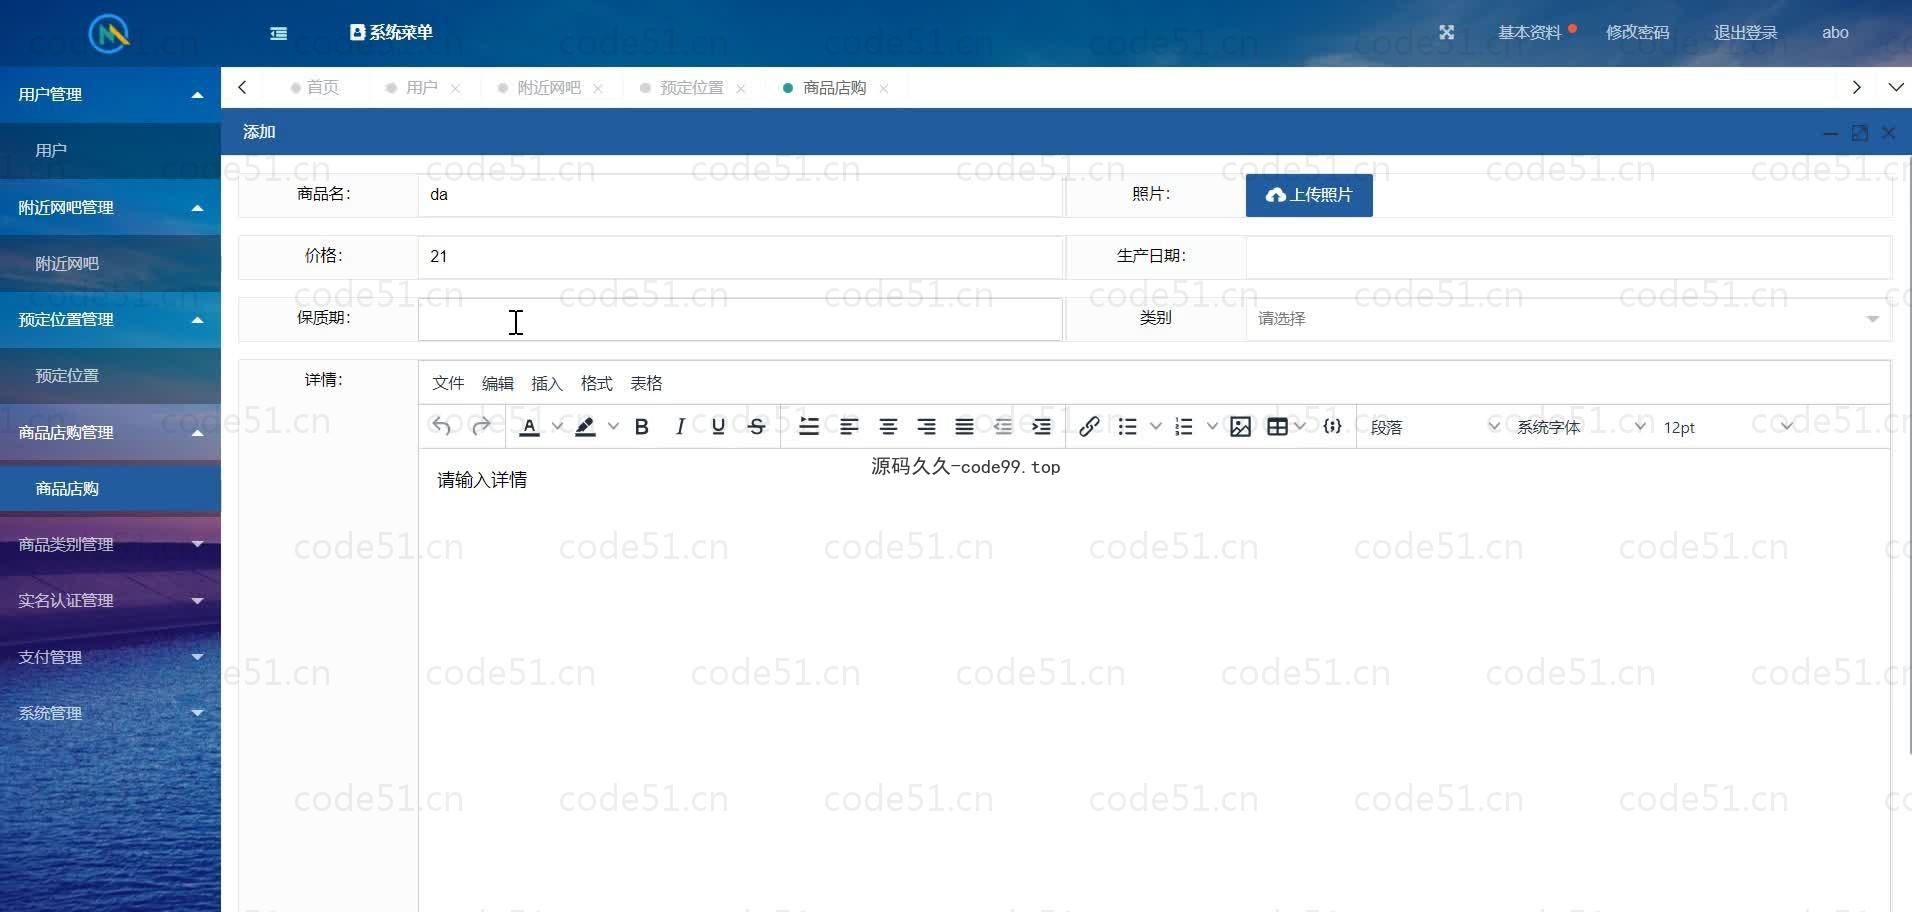Screen dimensions: 1912x912
Task: Open the 编辑 editor menu
Action: (497, 383)
